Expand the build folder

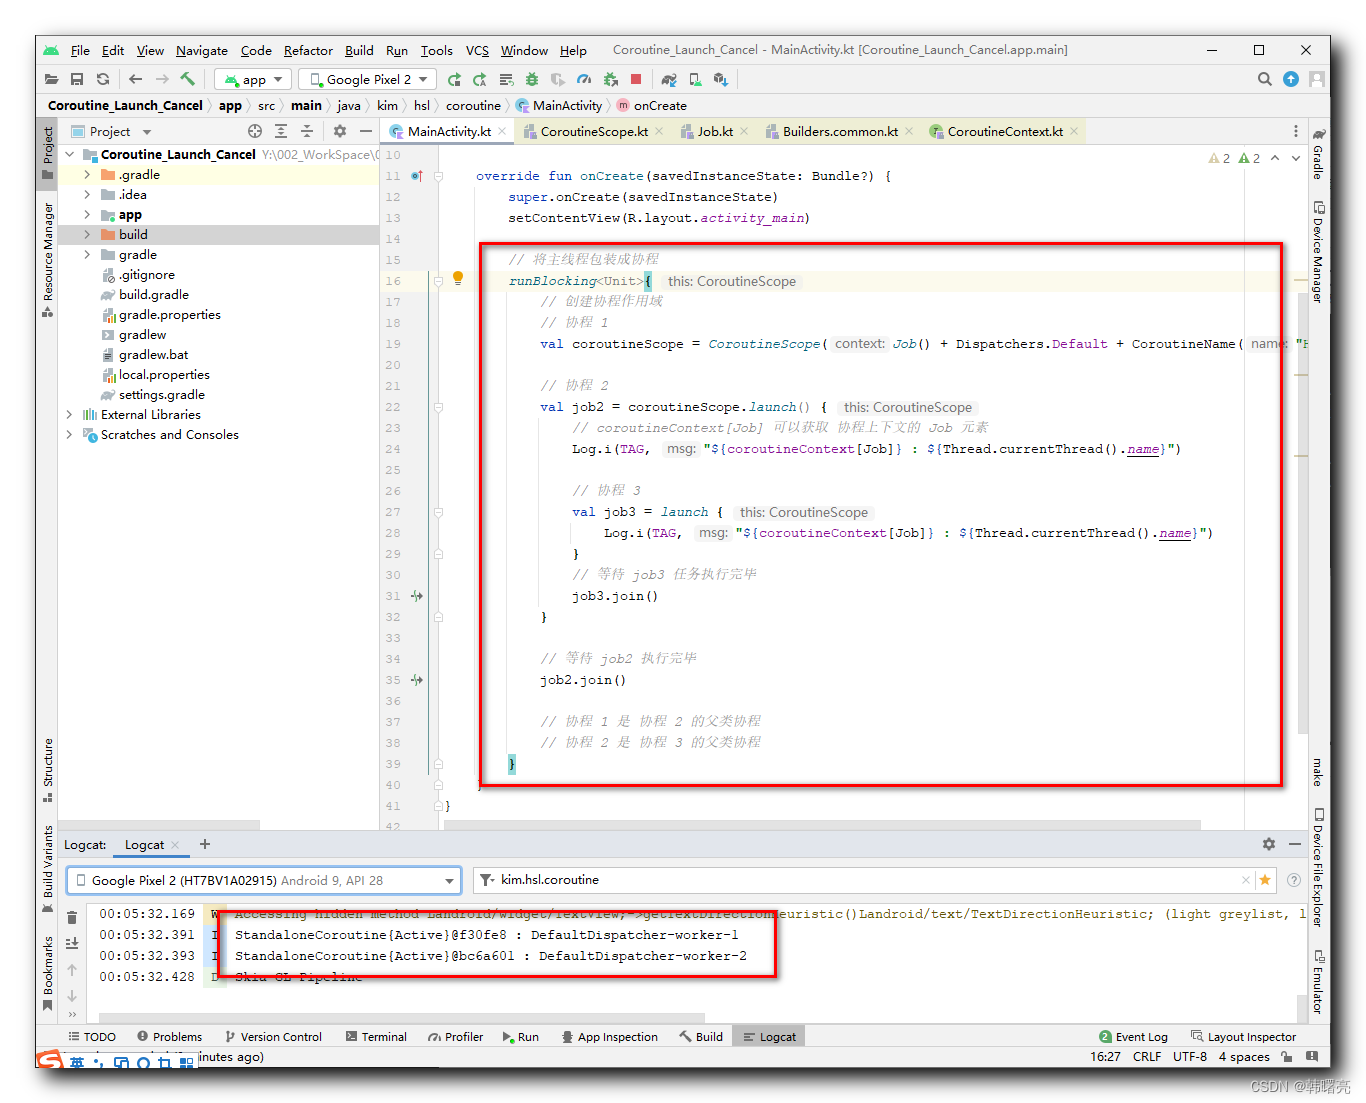point(87,234)
